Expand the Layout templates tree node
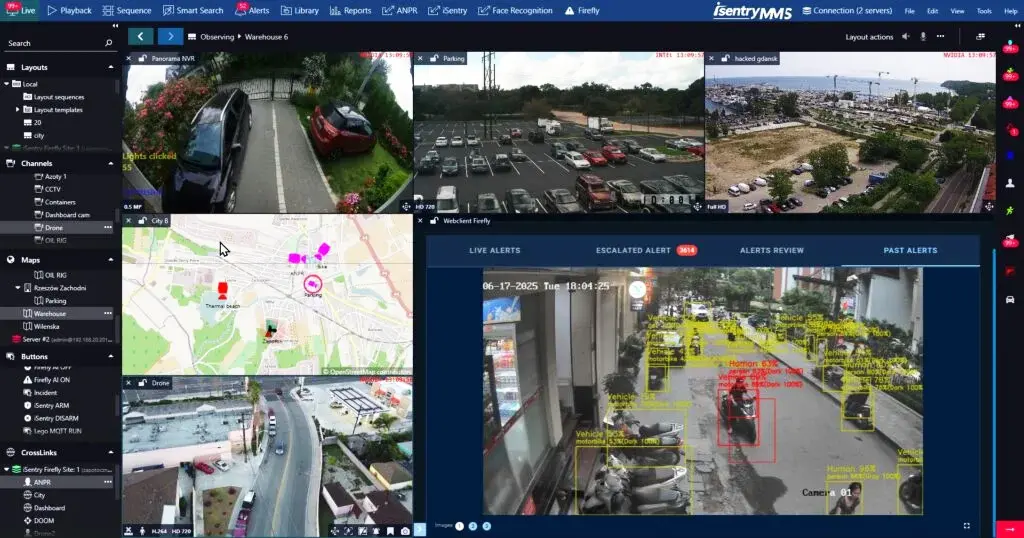 click(18, 109)
